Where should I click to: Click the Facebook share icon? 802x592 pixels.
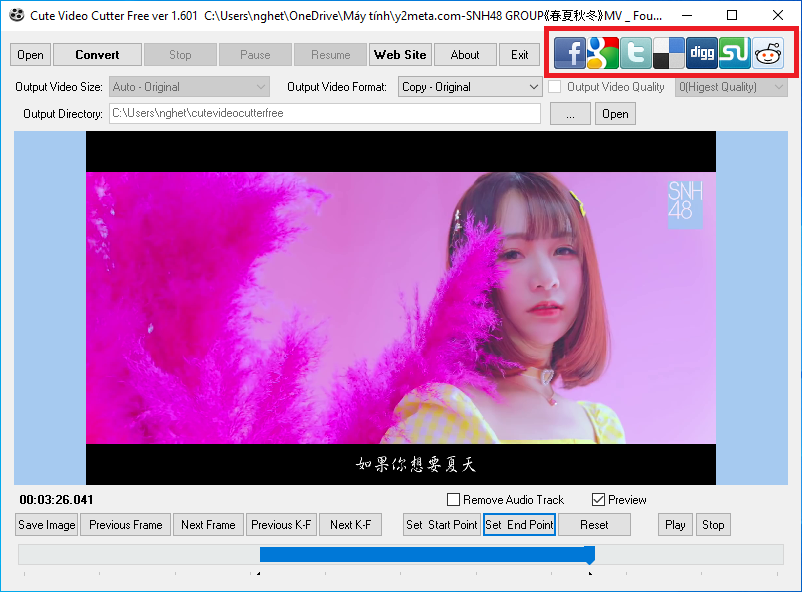pos(569,52)
